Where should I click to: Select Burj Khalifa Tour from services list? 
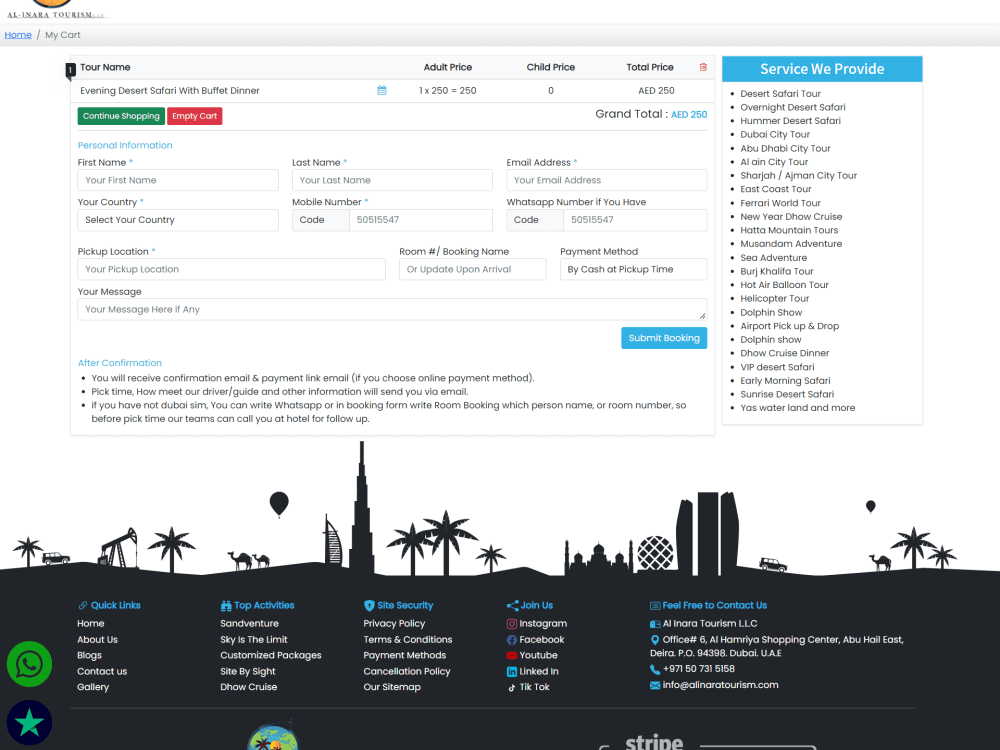(777, 271)
